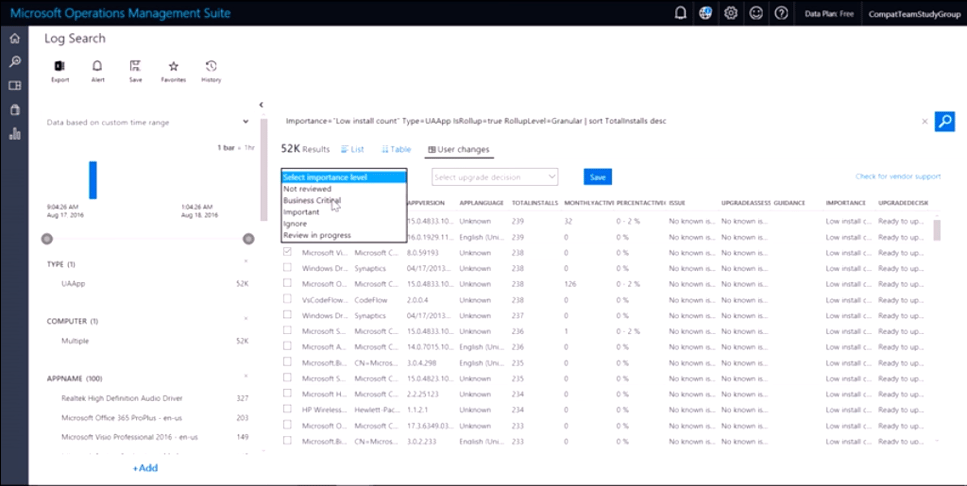Viewport: 967px width, 486px height.
Task: Open Log Search magnifier in the sidebar
Action: [x=14, y=62]
